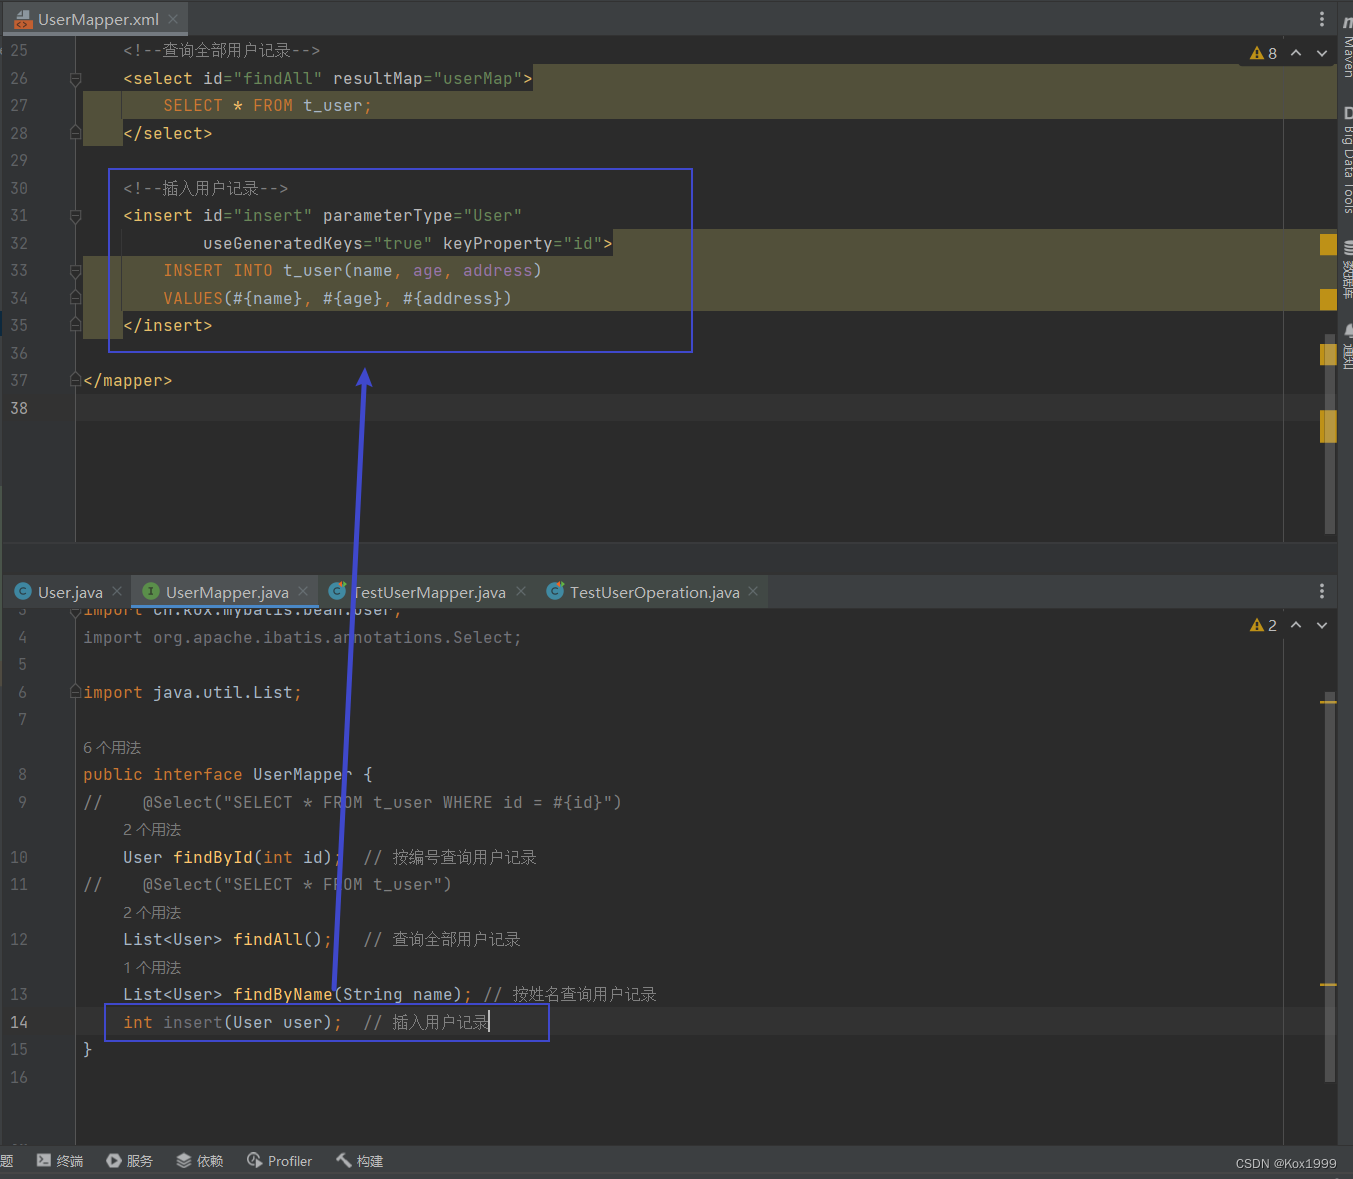This screenshot has width=1353, height=1179.
Task: Click the 8 warnings indicator in UserMapper.xml
Action: click(1264, 53)
